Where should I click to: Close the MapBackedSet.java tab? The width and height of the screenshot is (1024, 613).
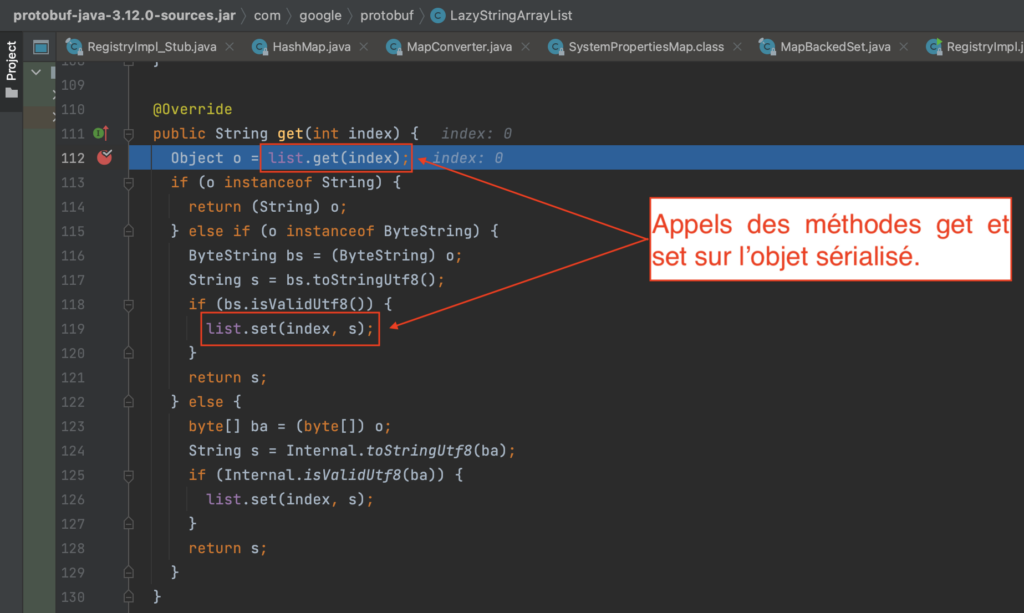click(x=903, y=47)
